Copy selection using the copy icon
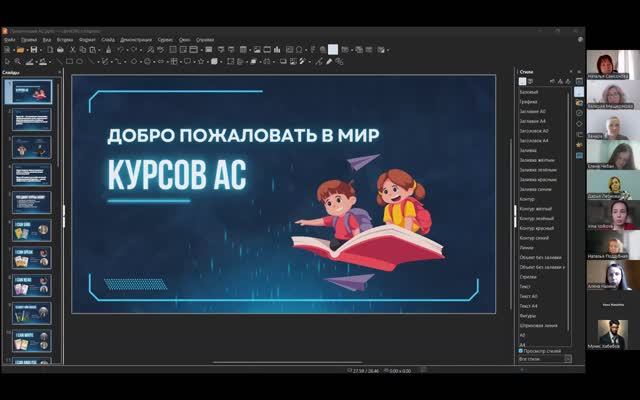Viewport: 640px width, 400px height. coord(82,50)
